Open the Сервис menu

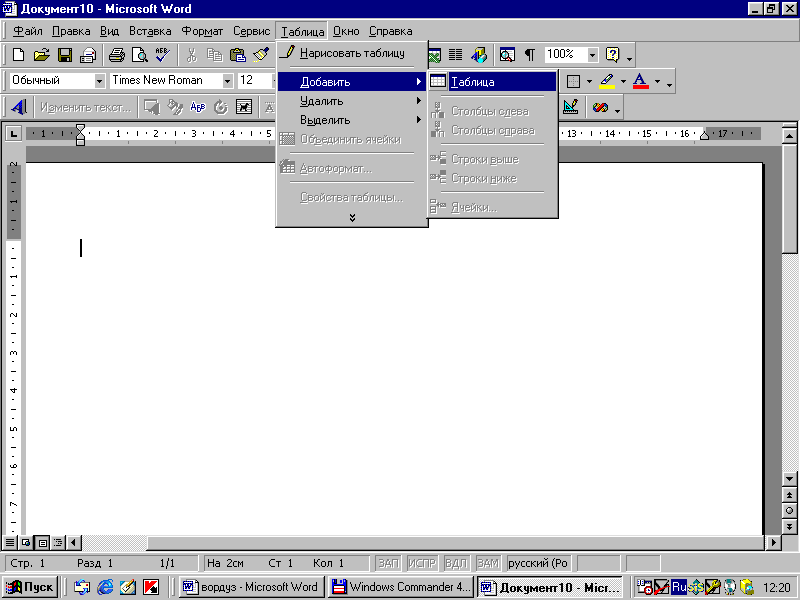252,31
